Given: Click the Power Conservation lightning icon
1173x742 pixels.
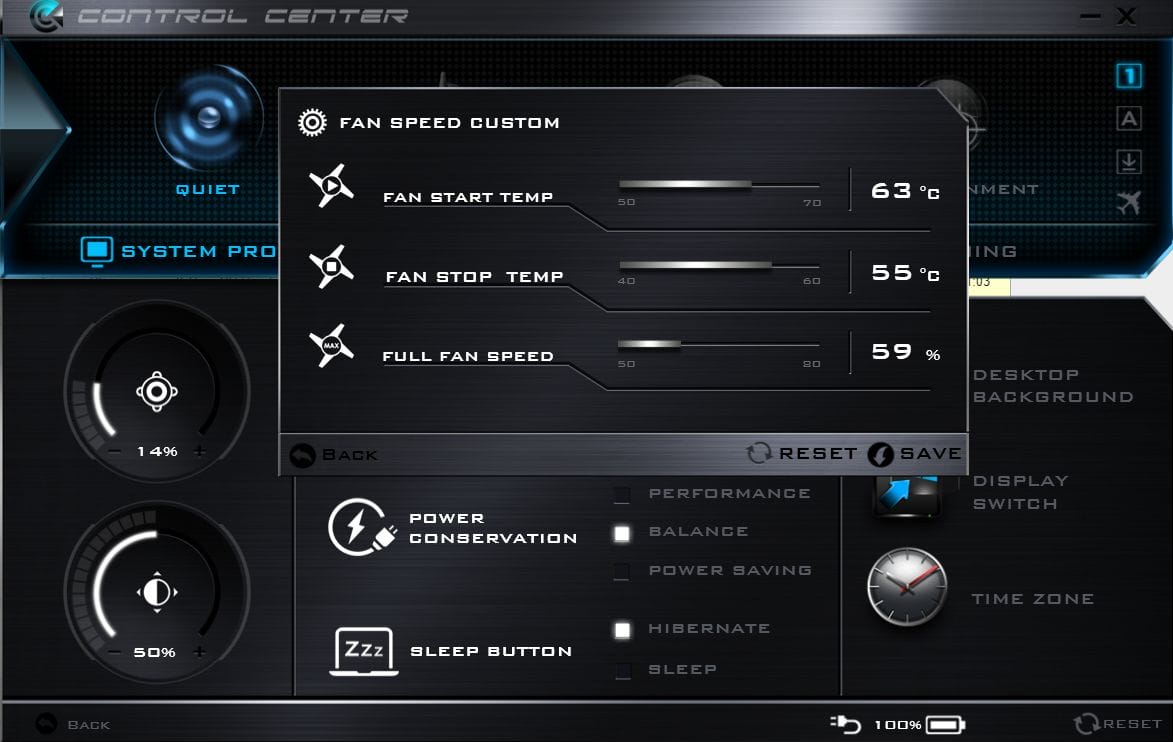Looking at the screenshot, I should 360,525.
